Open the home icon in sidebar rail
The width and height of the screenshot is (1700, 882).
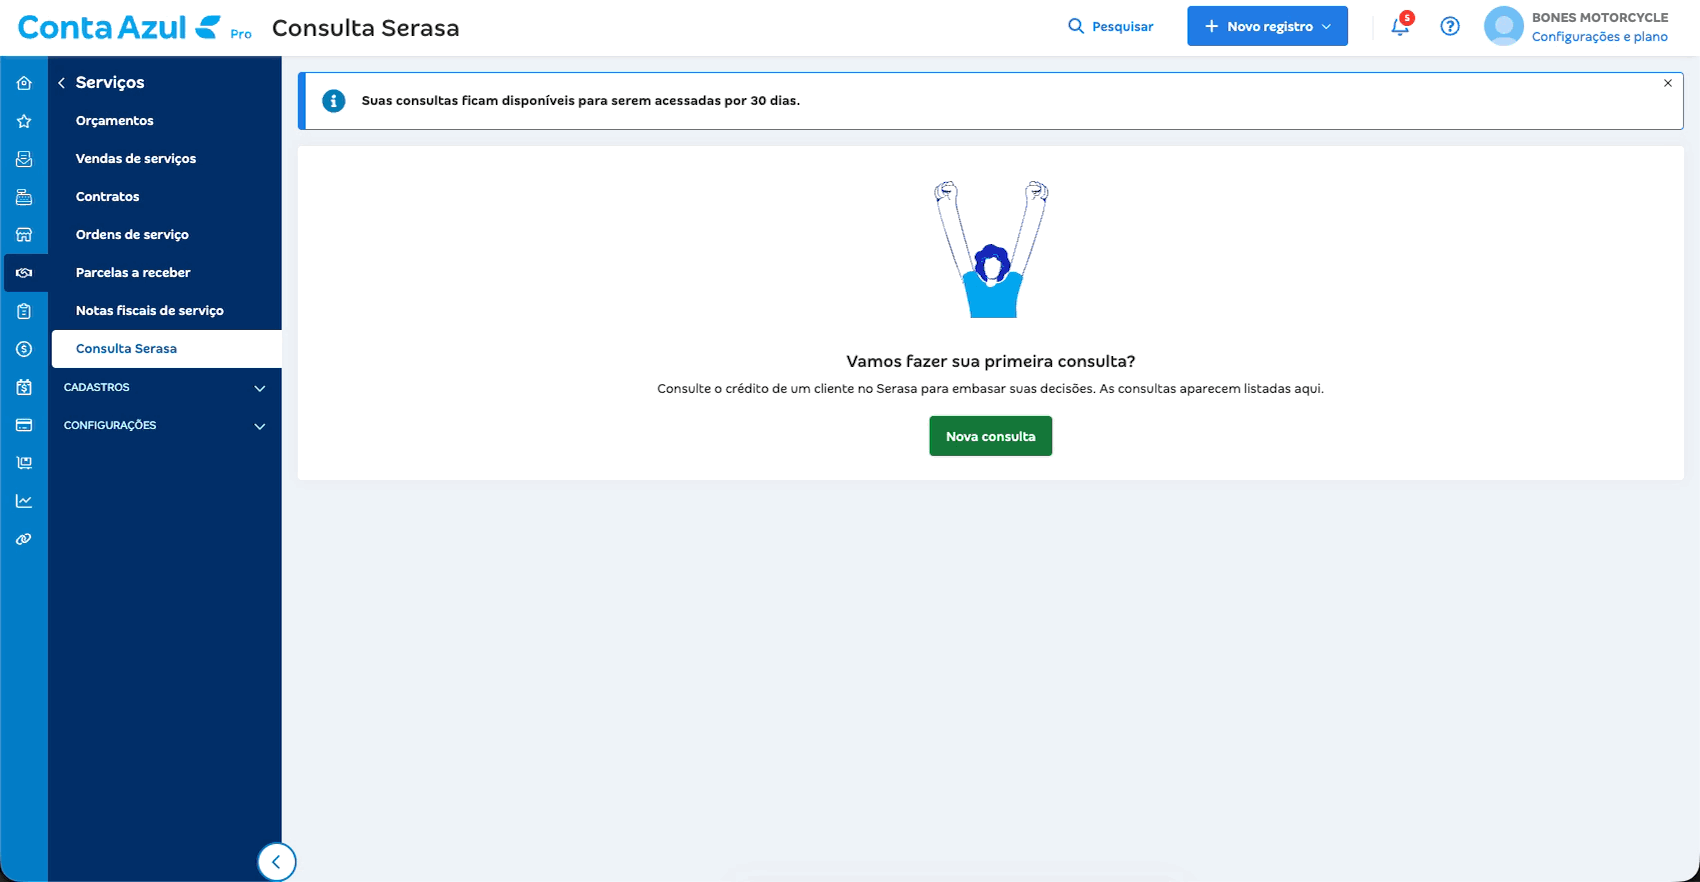[24, 83]
